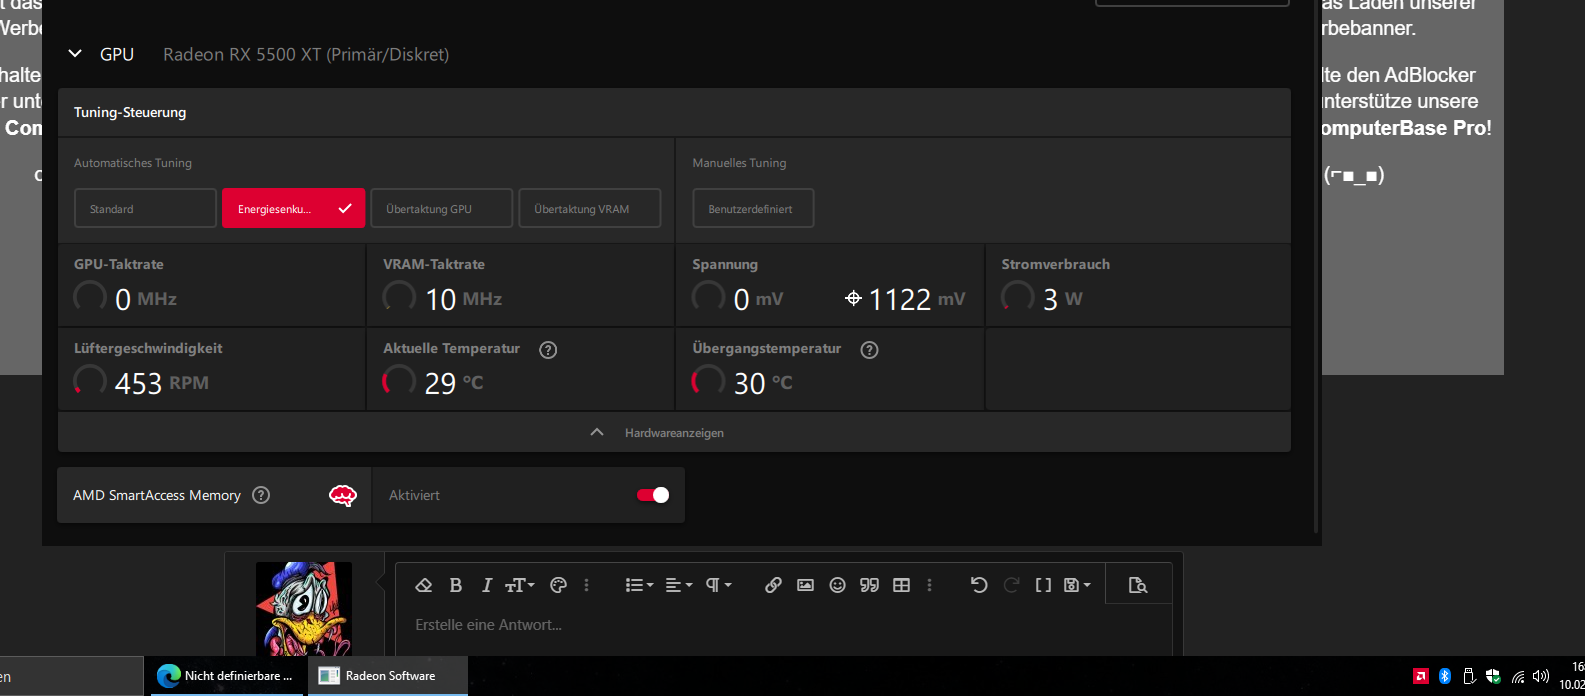Screen dimensions: 1585x696
Task: Open the Windows Security shield tray icon
Action: click(x=1493, y=676)
